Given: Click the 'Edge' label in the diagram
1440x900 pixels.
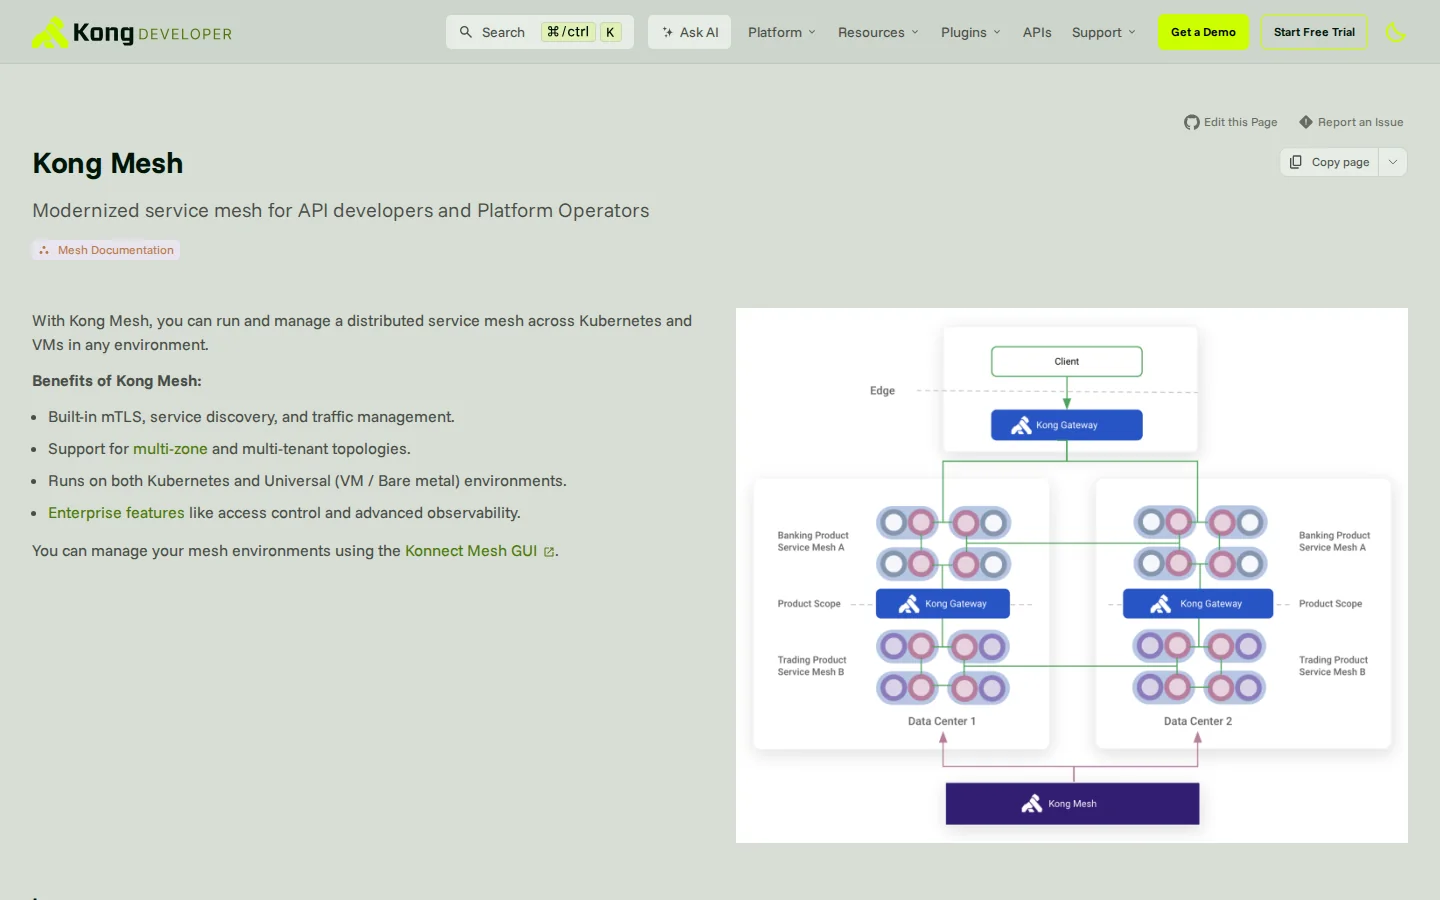Looking at the screenshot, I should pyautogui.click(x=882, y=391).
